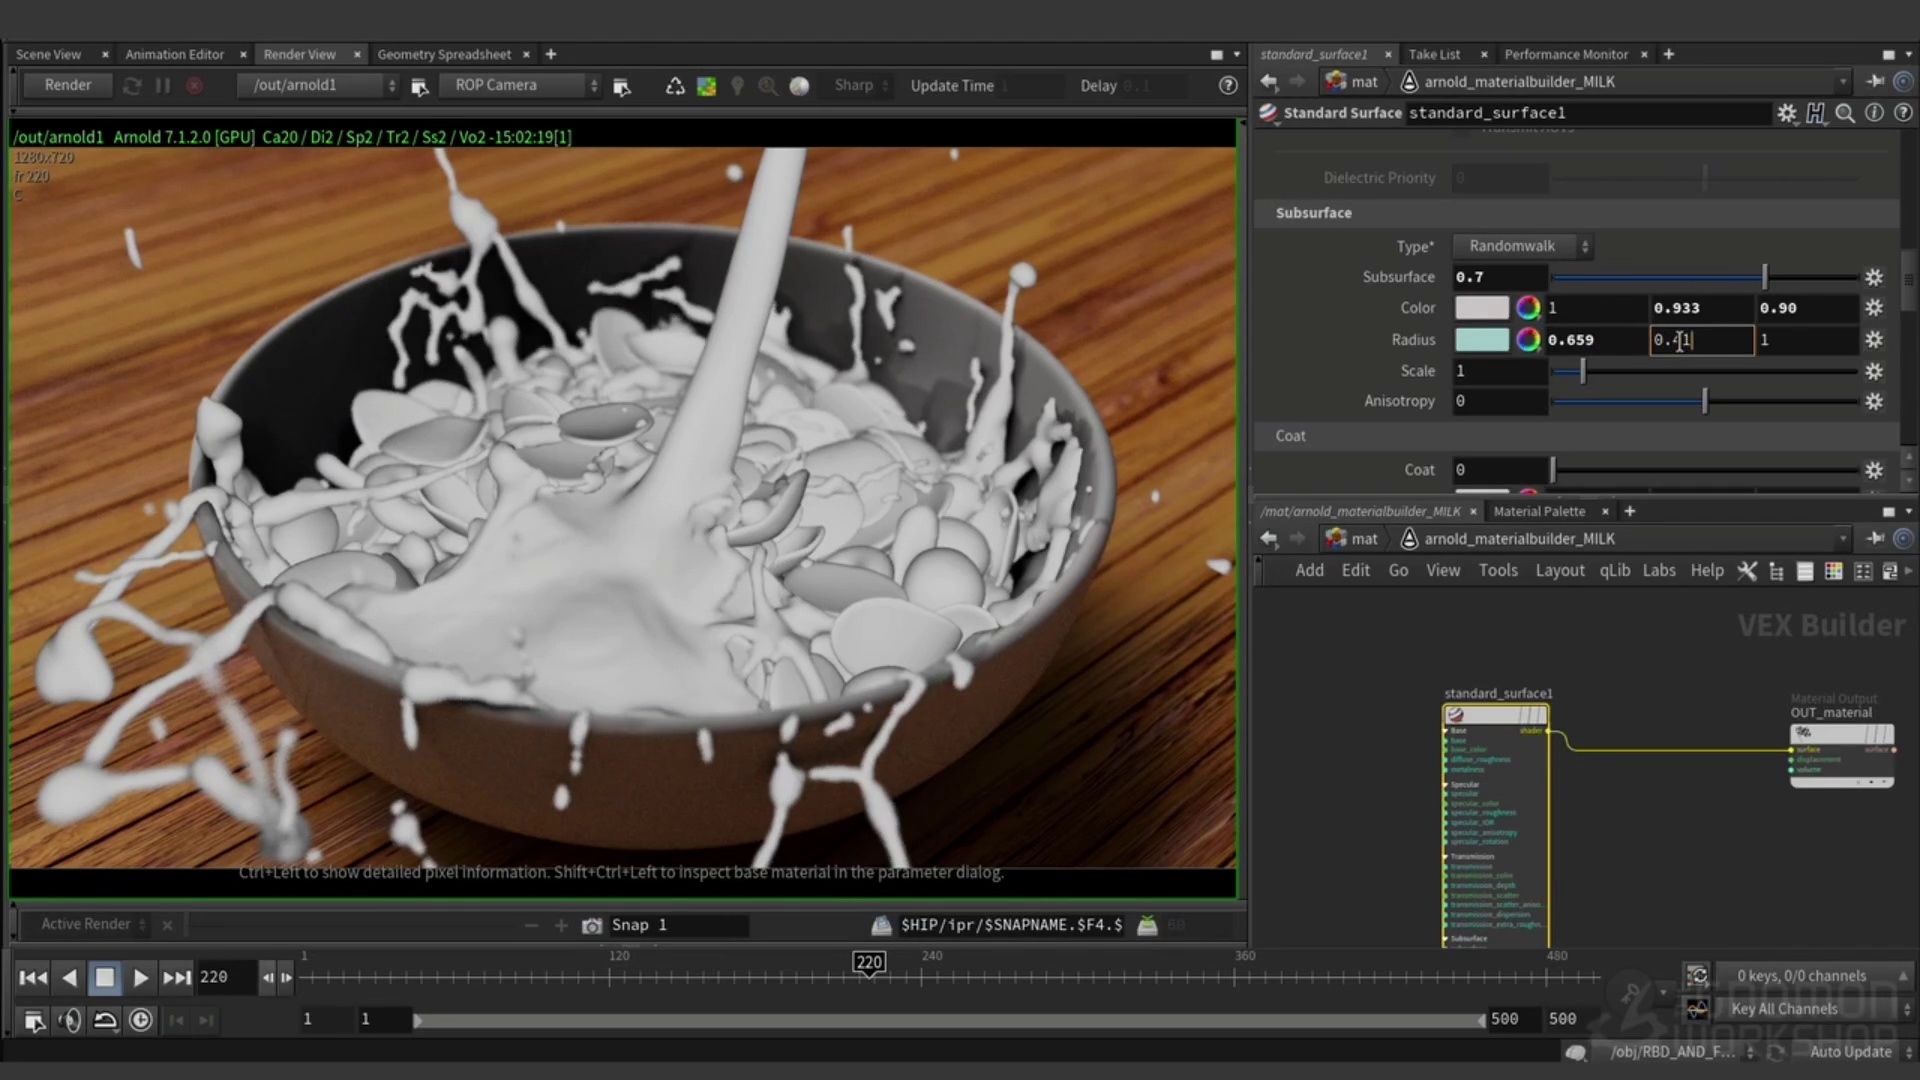Click the info icon in the parameter header
This screenshot has width=1920, height=1080.
(1874, 113)
